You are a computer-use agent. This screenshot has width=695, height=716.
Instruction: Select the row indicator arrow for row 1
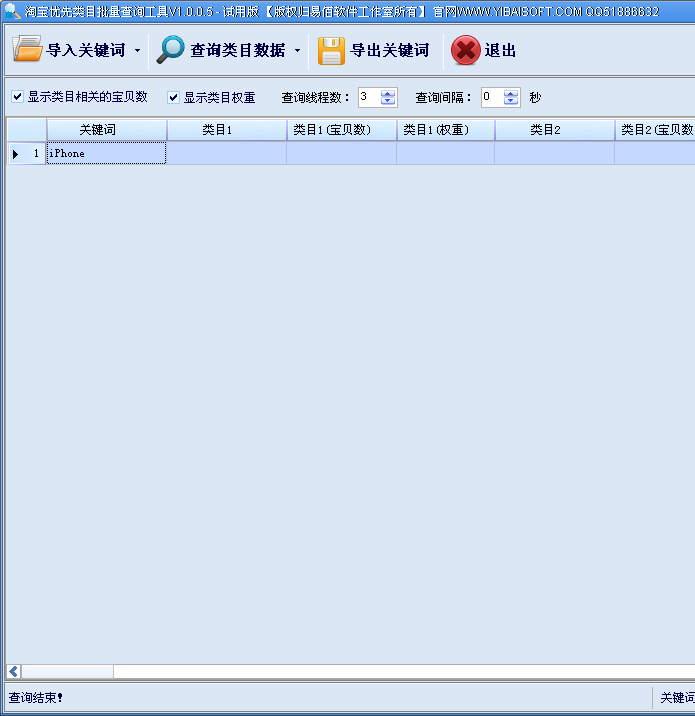point(16,154)
